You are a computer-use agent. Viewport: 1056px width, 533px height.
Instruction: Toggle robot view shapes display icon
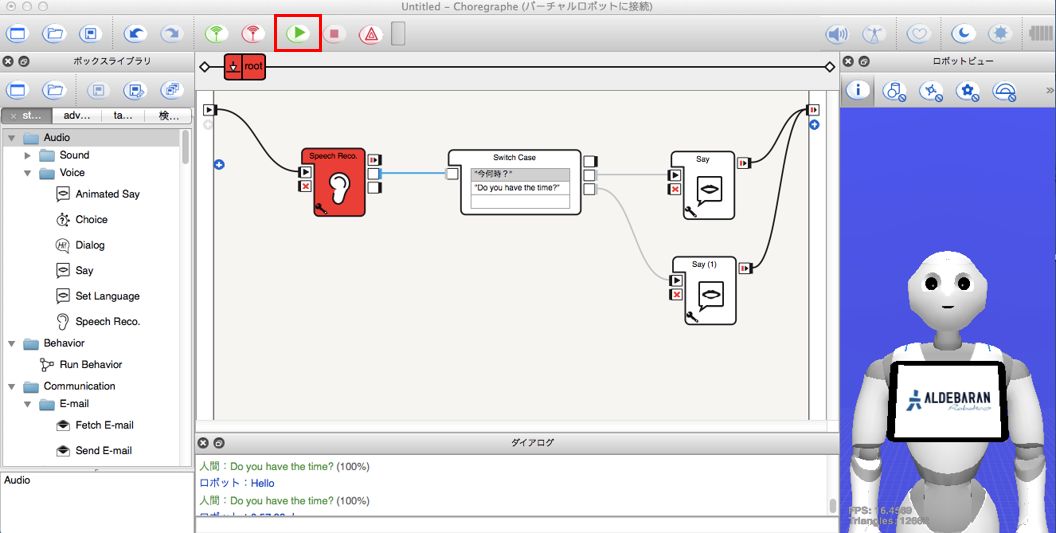(x=894, y=90)
